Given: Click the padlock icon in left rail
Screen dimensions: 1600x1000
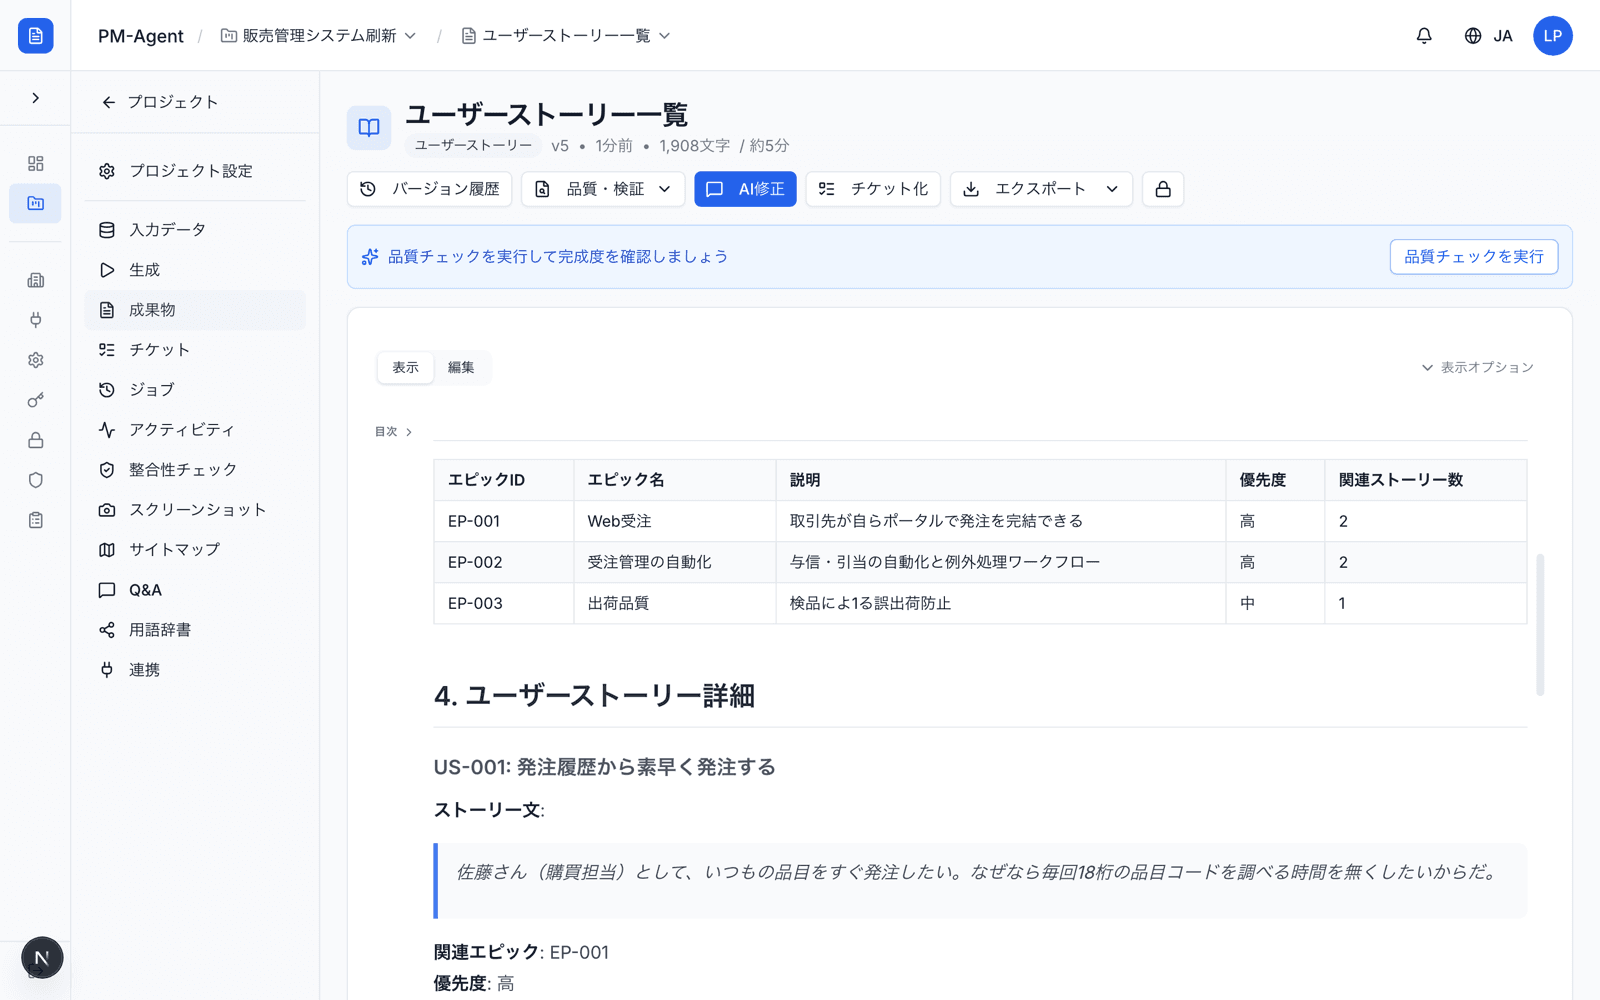Looking at the screenshot, I should [x=35, y=440].
